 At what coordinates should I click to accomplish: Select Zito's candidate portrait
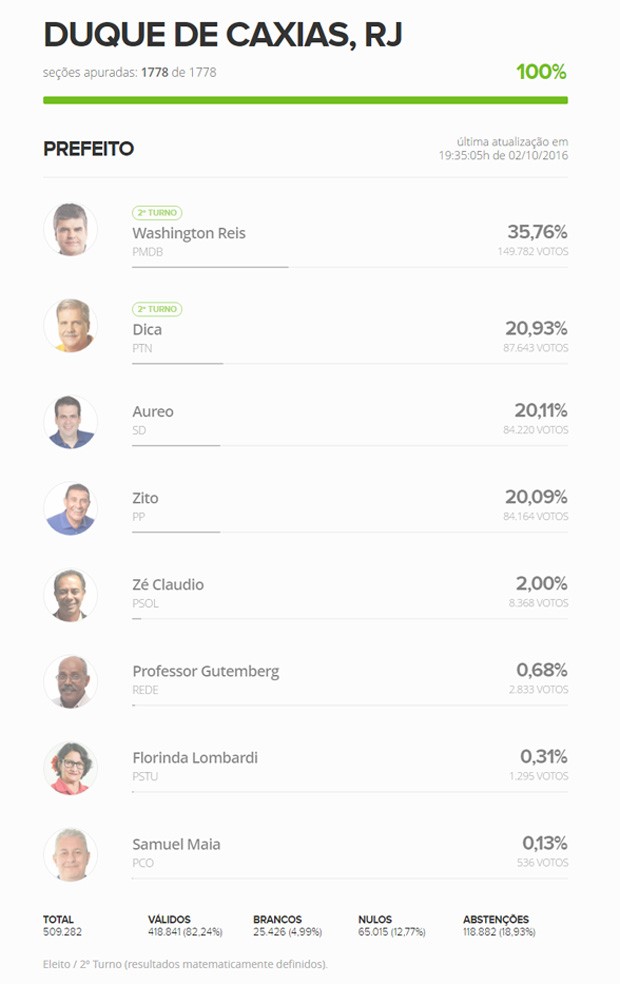[70, 508]
